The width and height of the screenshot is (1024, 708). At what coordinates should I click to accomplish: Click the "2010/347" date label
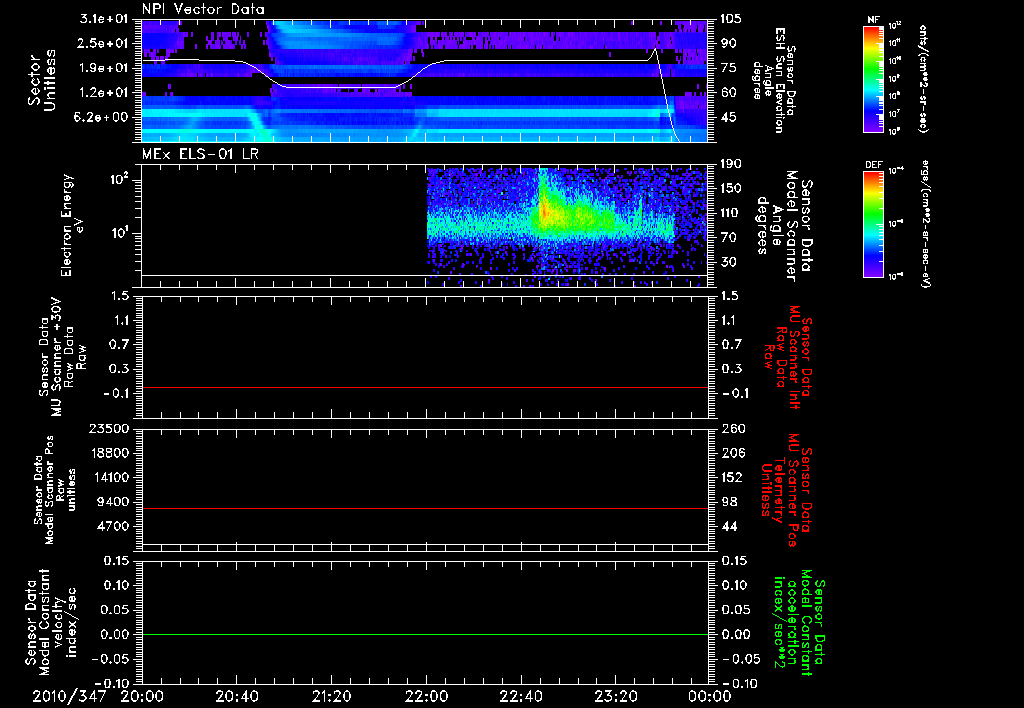69,696
